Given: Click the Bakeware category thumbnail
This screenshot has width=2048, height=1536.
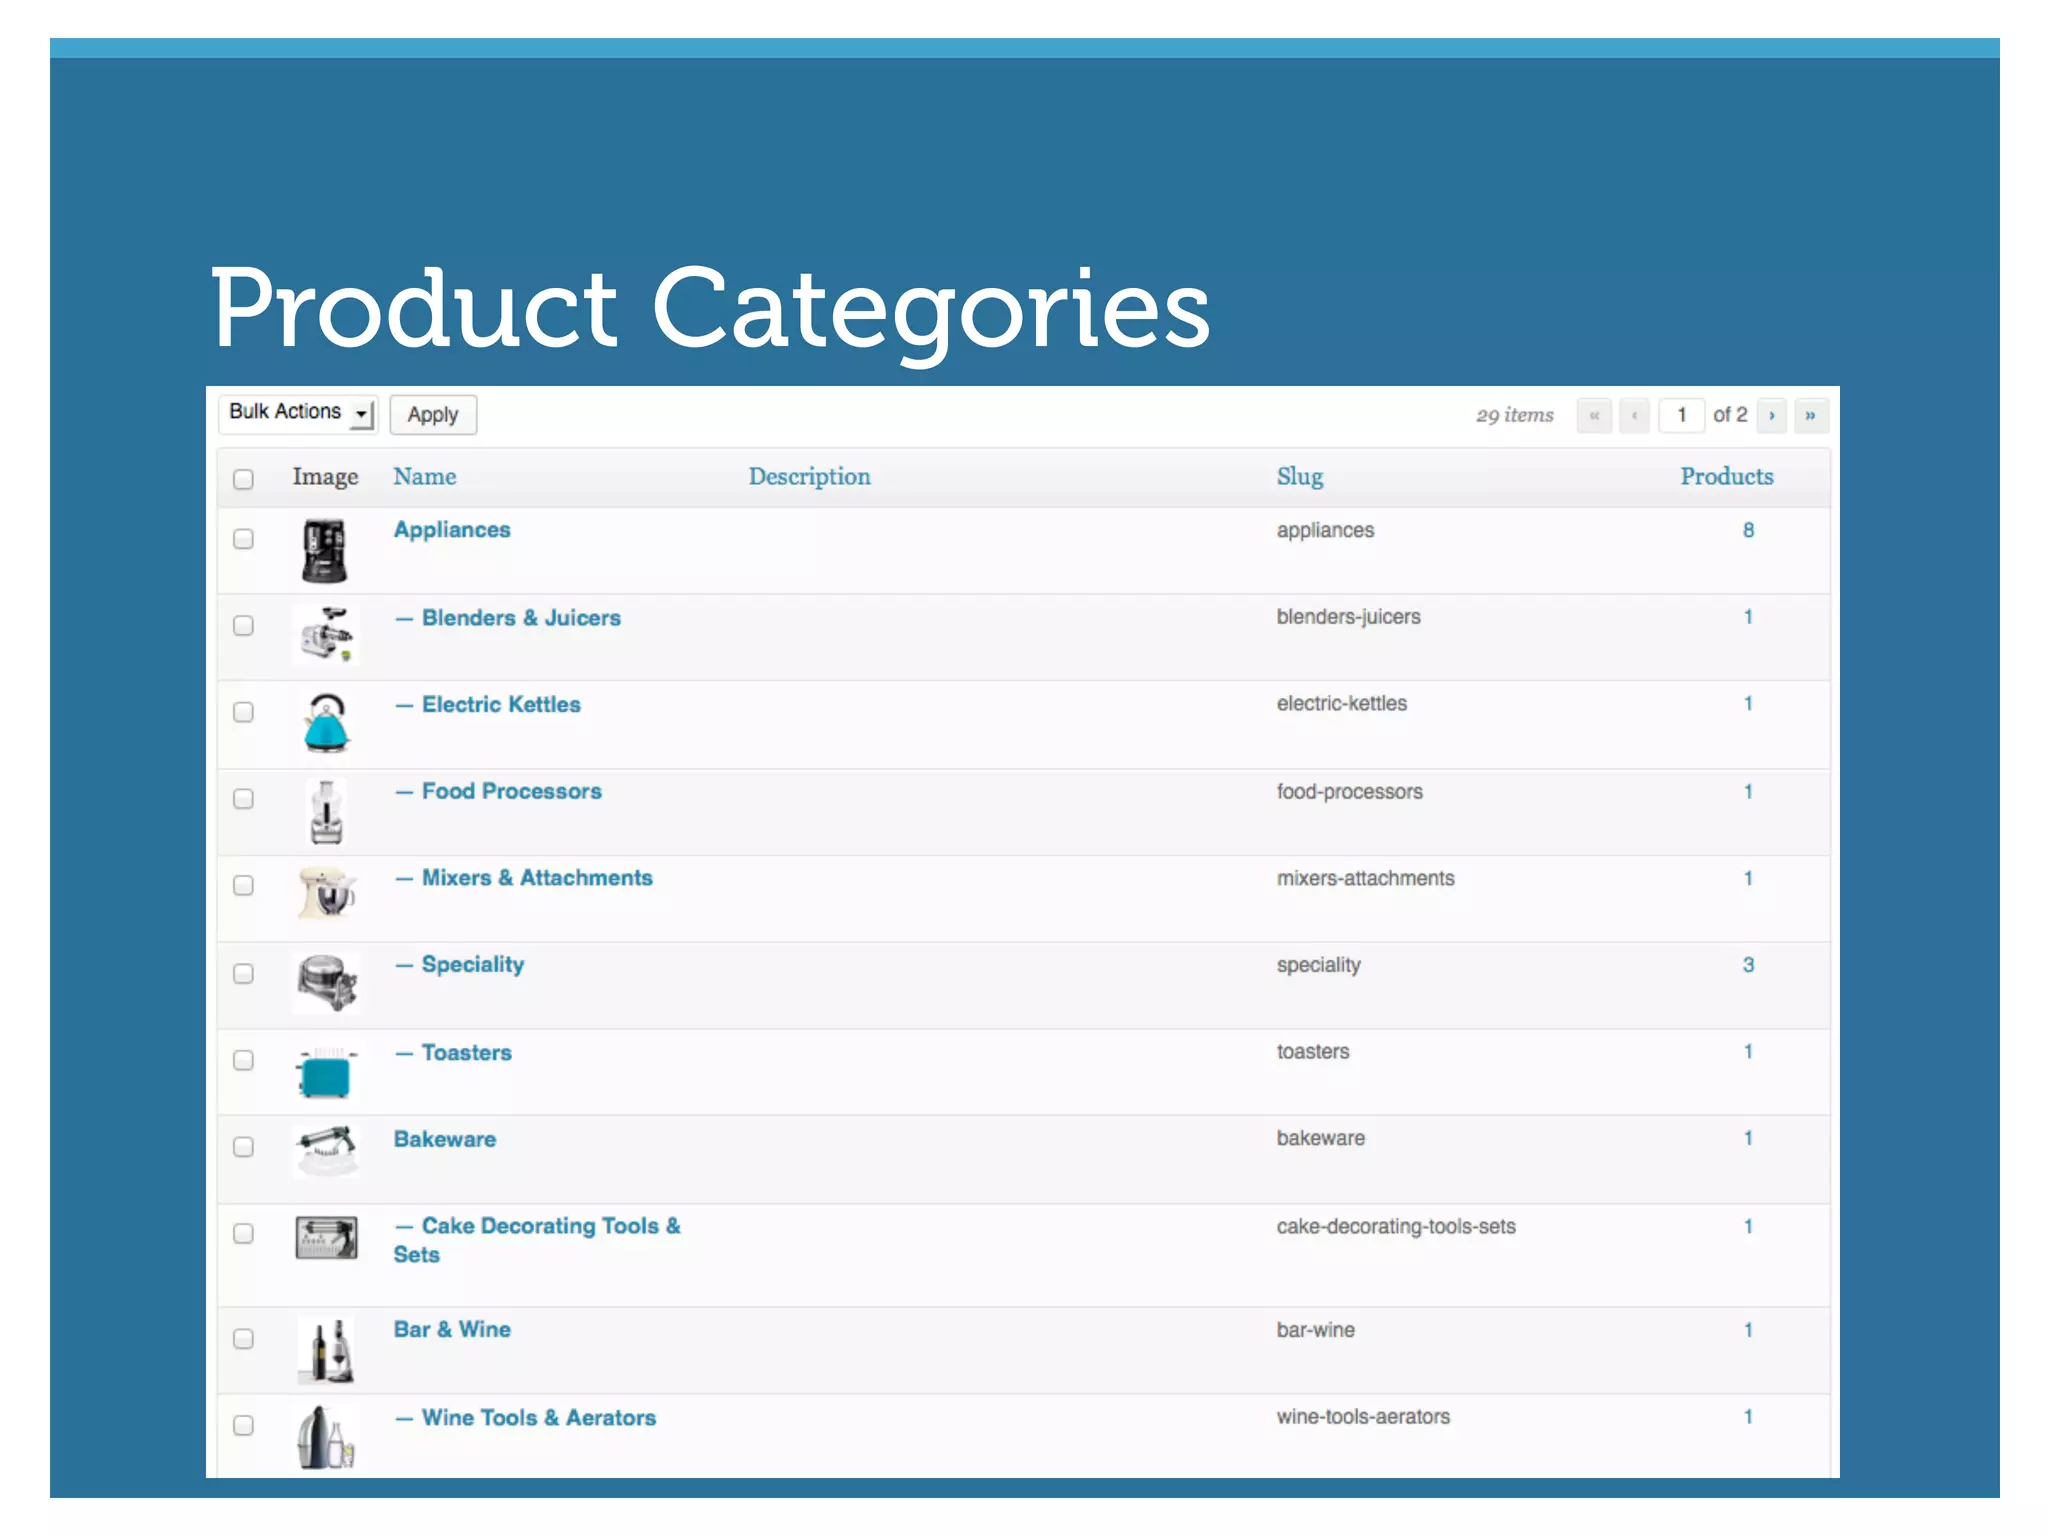Looking at the screenshot, I should [x=326, y=1150].
